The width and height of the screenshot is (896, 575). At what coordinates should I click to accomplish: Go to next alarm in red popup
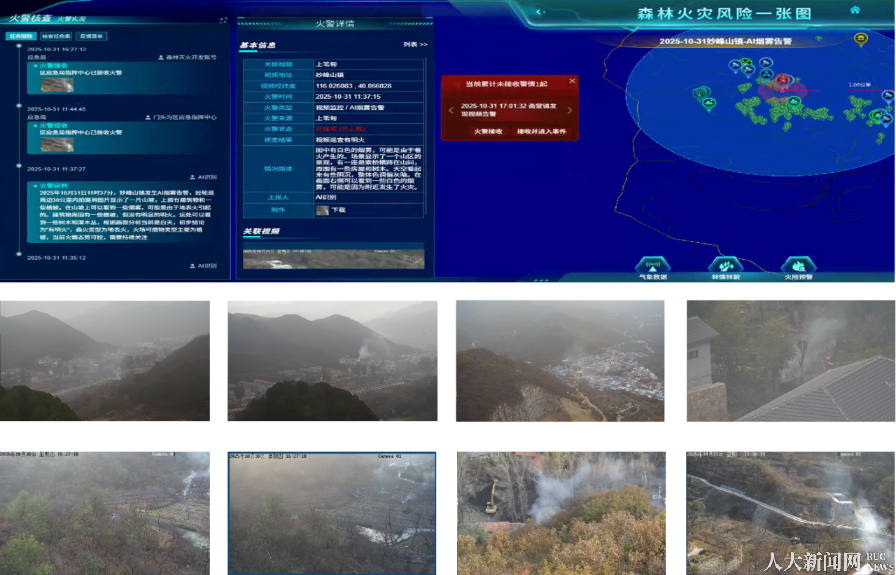571,110
